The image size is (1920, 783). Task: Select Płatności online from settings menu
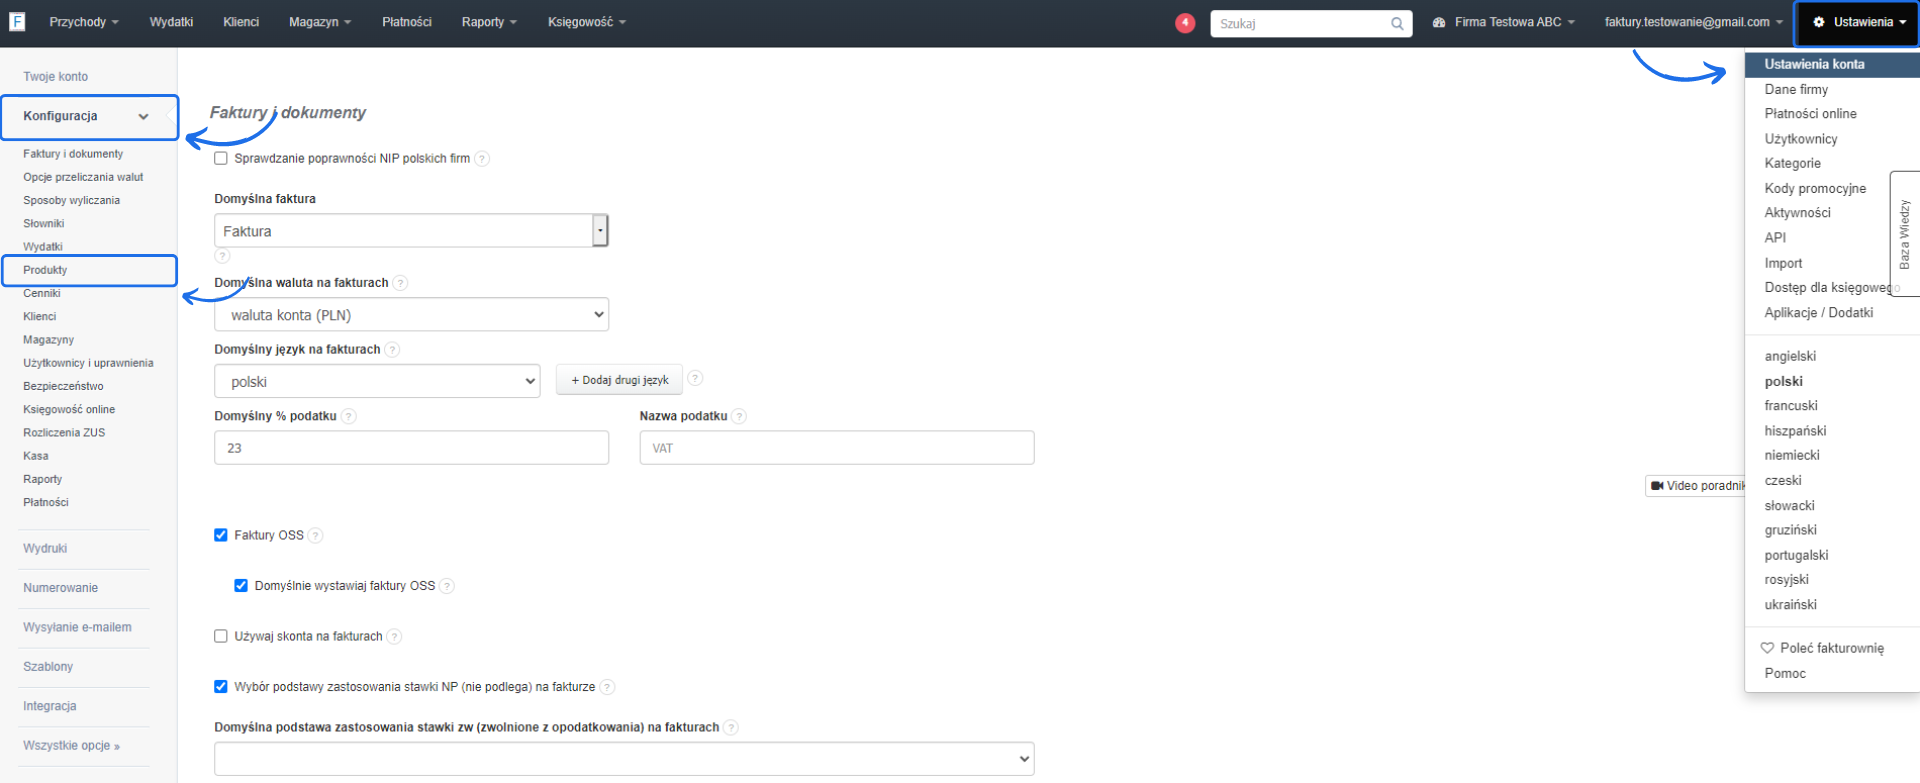click(1810, 114)
